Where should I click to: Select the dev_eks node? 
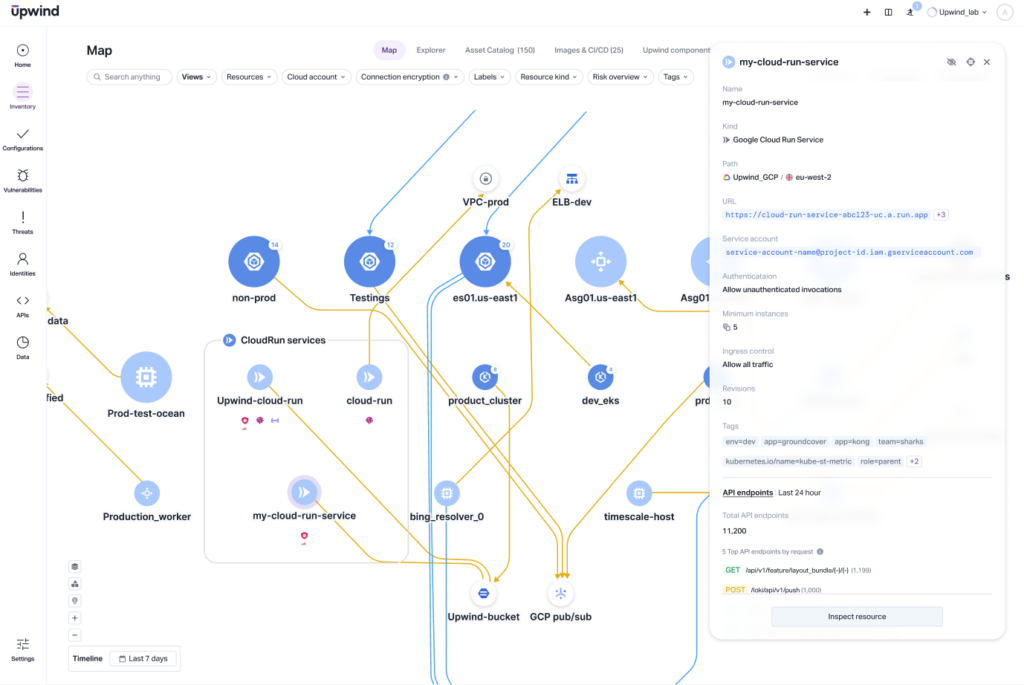tap(600, 377)
